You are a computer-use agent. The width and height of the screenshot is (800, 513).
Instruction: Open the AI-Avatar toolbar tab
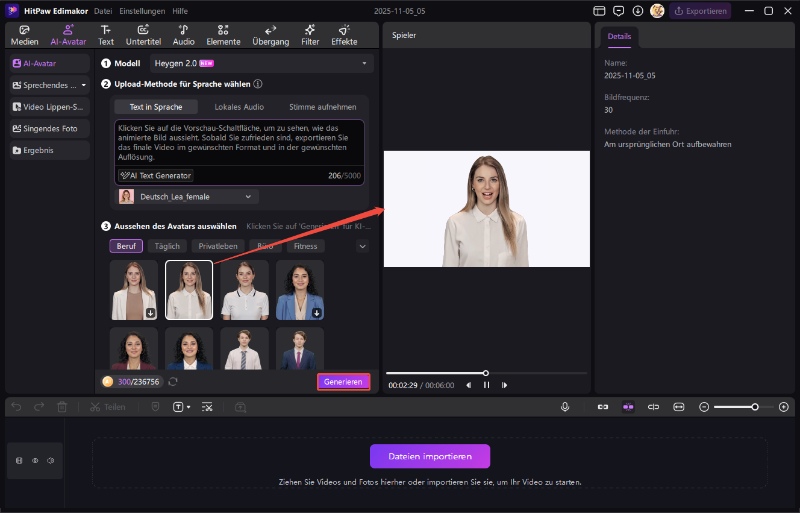click(68, 35)
